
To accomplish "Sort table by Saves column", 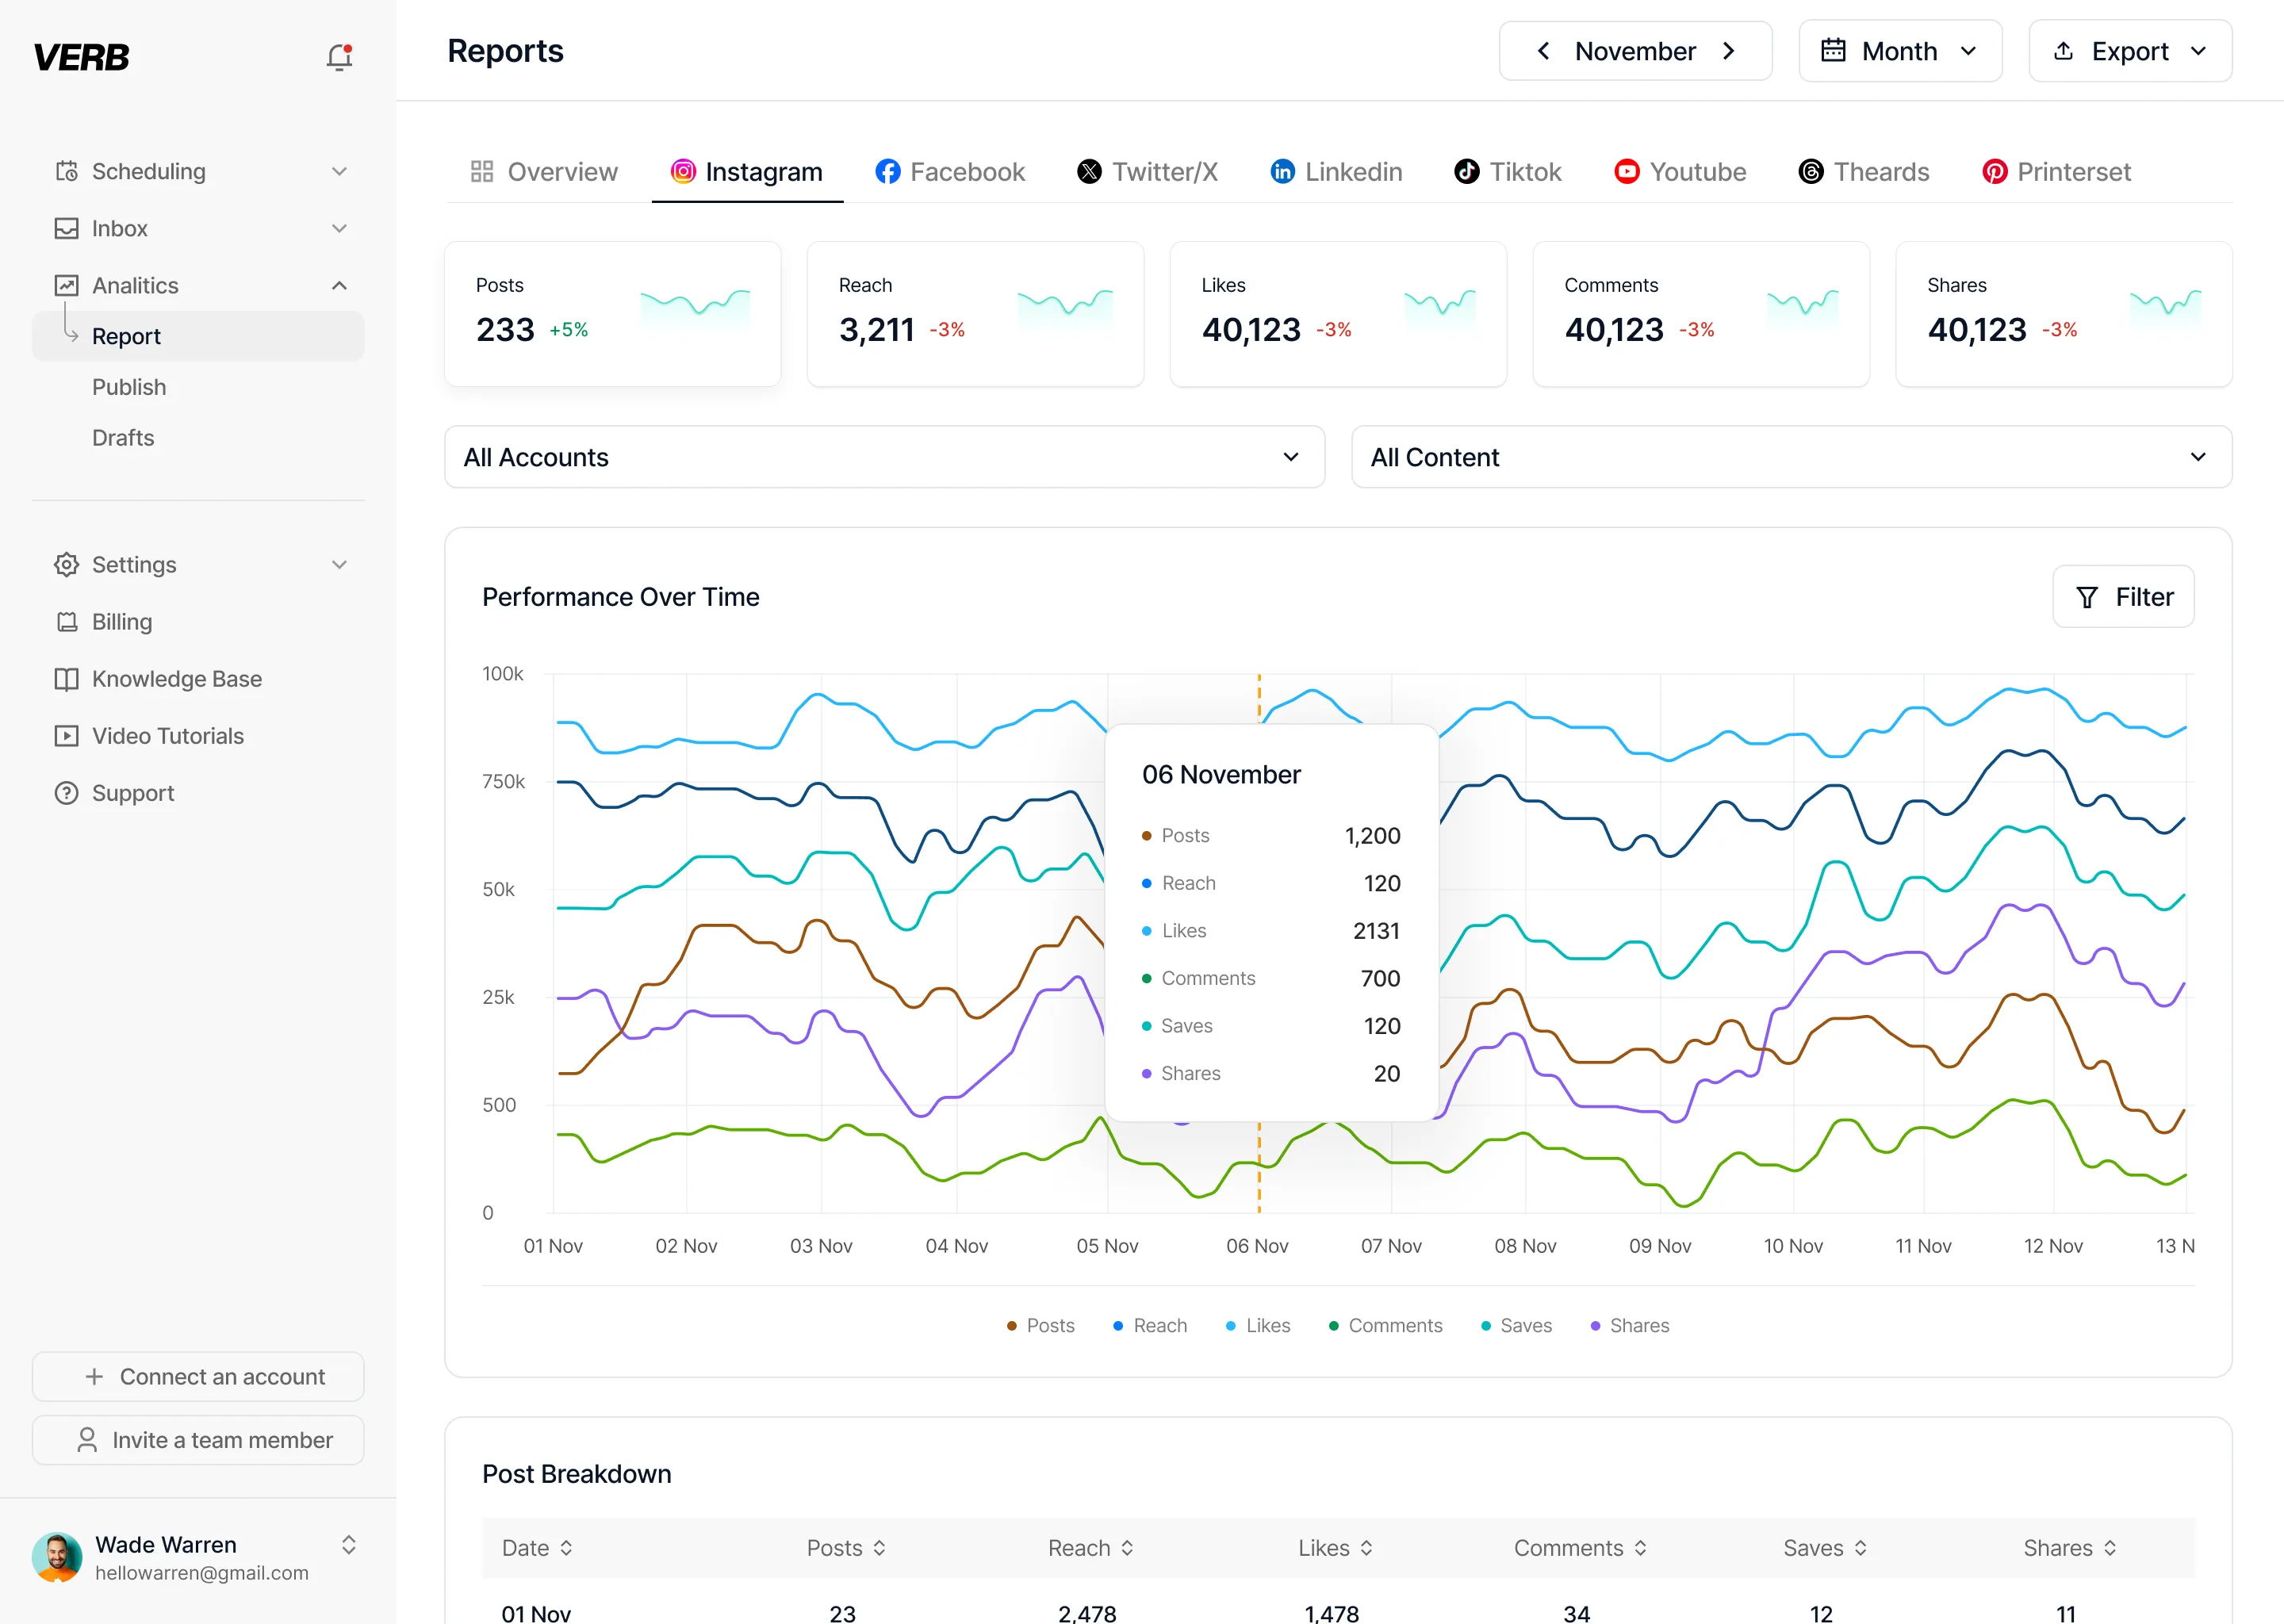I will pos(1825,1548).
